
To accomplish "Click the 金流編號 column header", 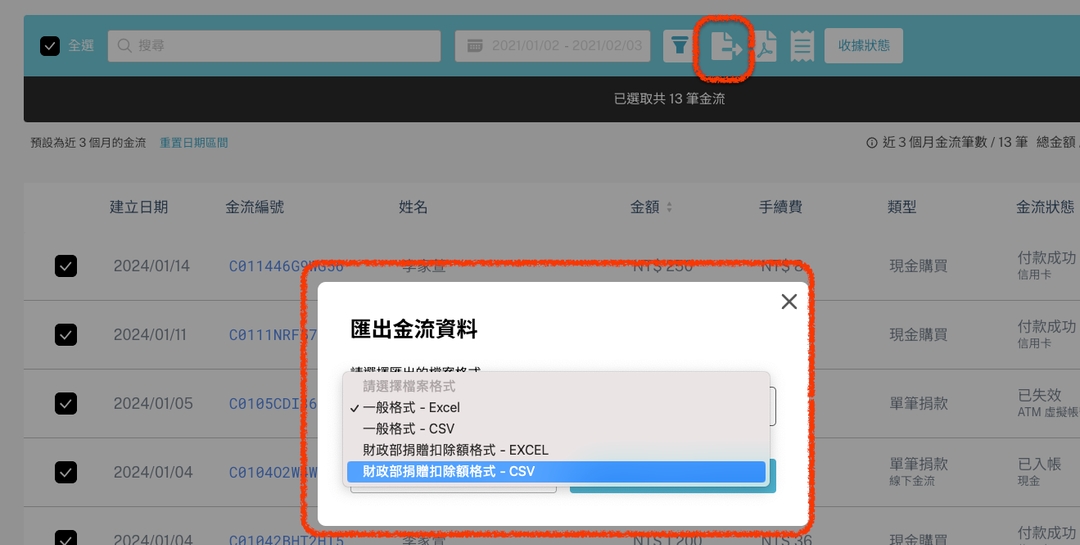I will pyautogui.click(x=254, y=207).
